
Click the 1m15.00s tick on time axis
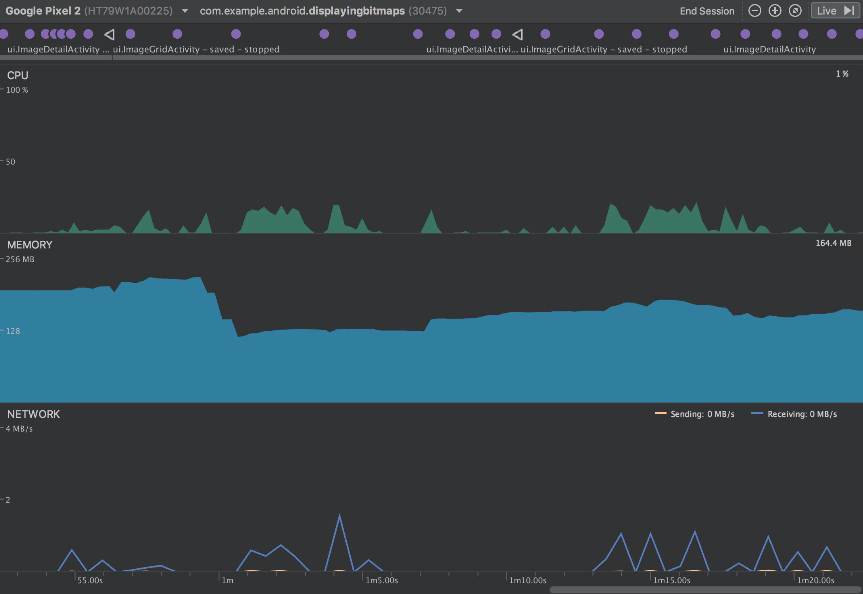coord(671,580)
